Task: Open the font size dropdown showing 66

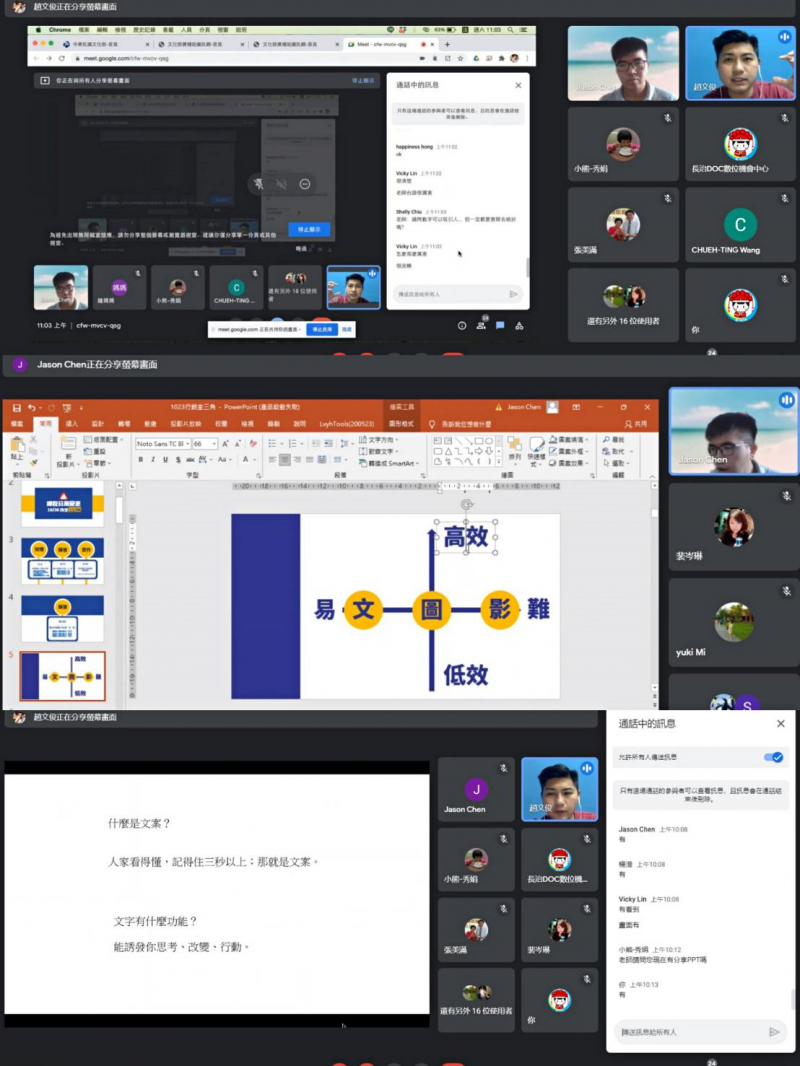Action: [x=201, y=443]
